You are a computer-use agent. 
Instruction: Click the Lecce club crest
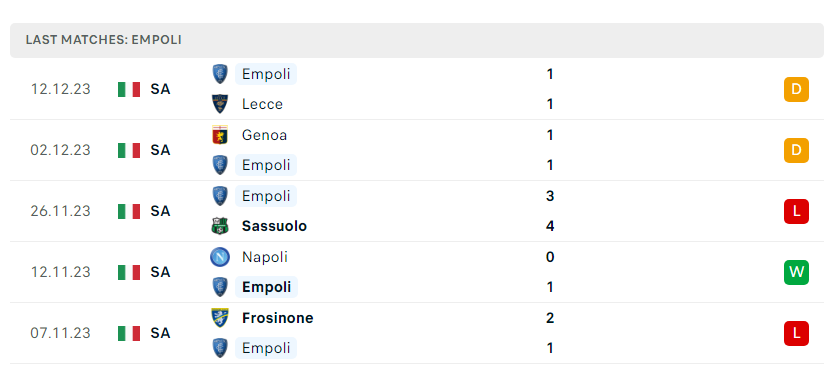220,104
